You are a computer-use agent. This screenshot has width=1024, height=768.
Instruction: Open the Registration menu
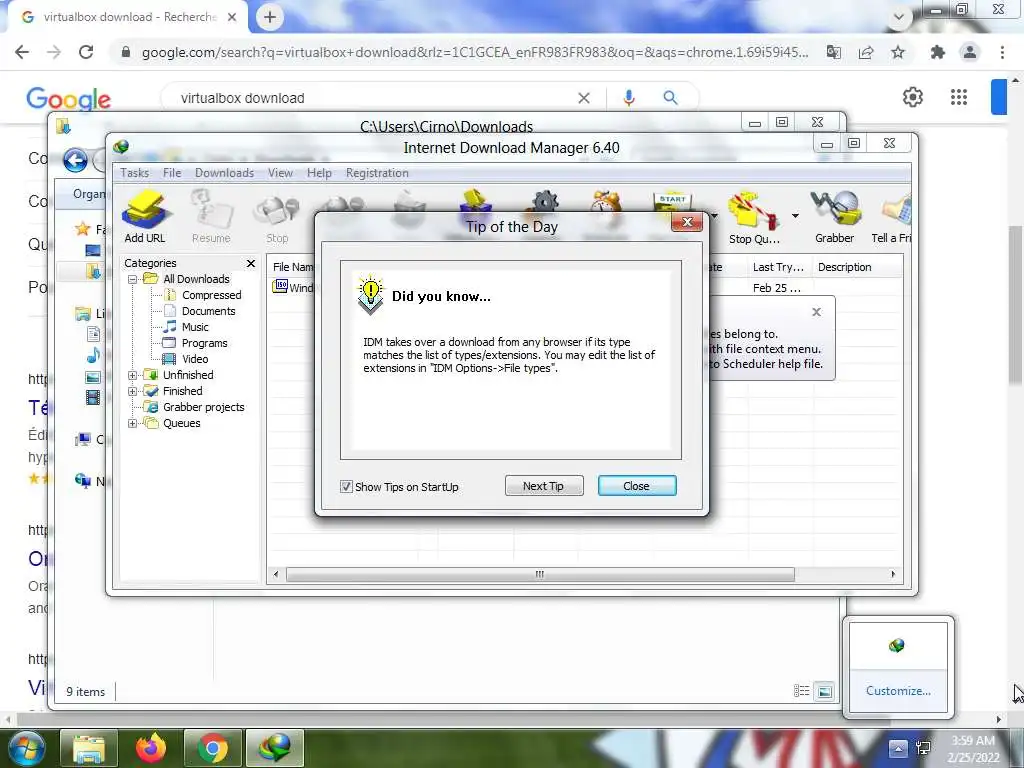tap(377, 173)
